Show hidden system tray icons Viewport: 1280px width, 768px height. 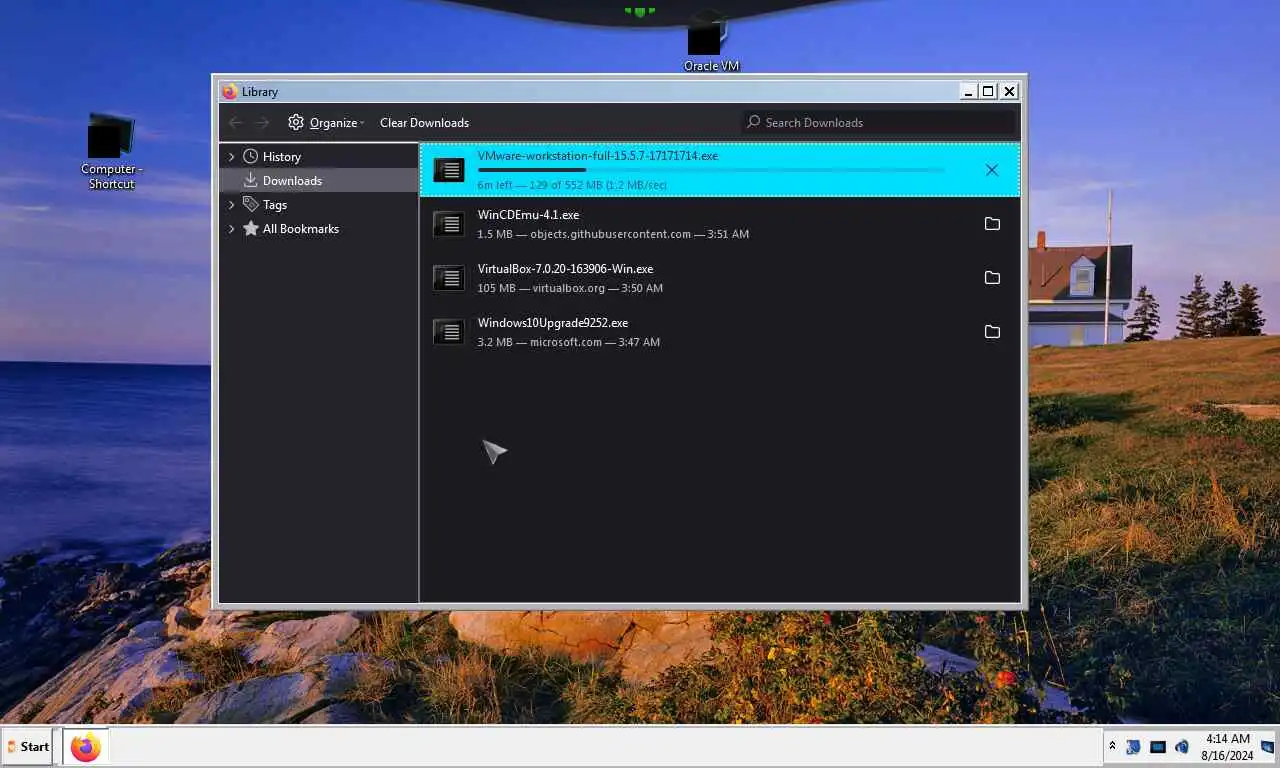(1112, 747)
